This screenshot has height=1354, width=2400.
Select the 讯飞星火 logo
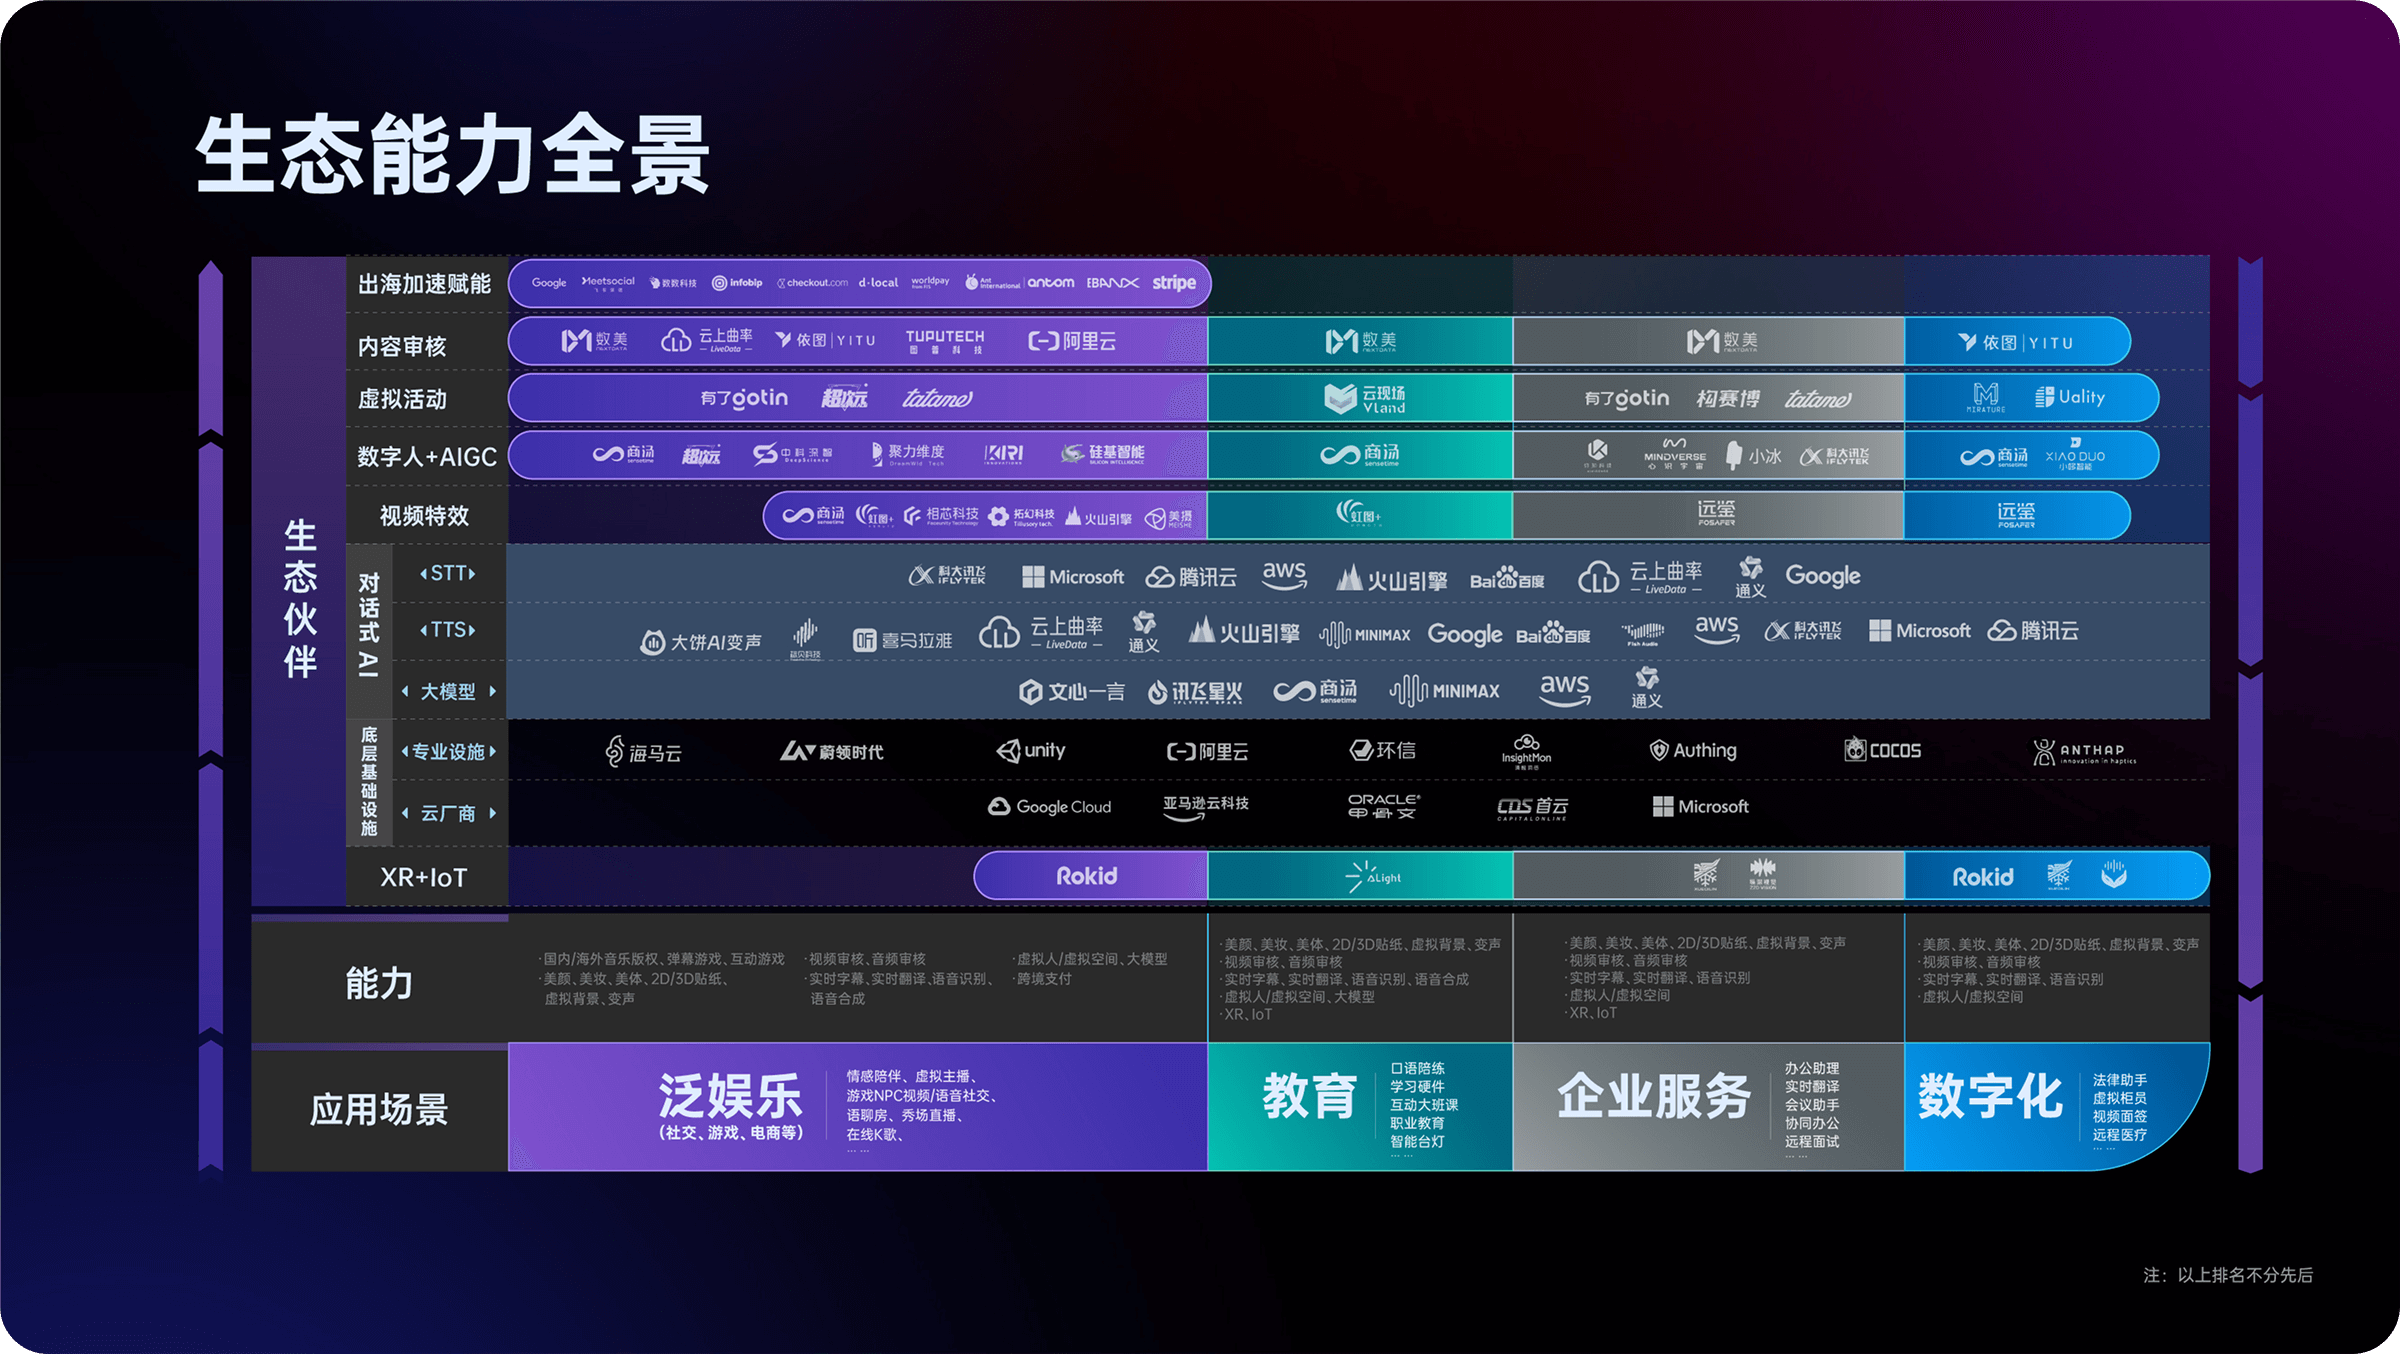pos(1195,692)
